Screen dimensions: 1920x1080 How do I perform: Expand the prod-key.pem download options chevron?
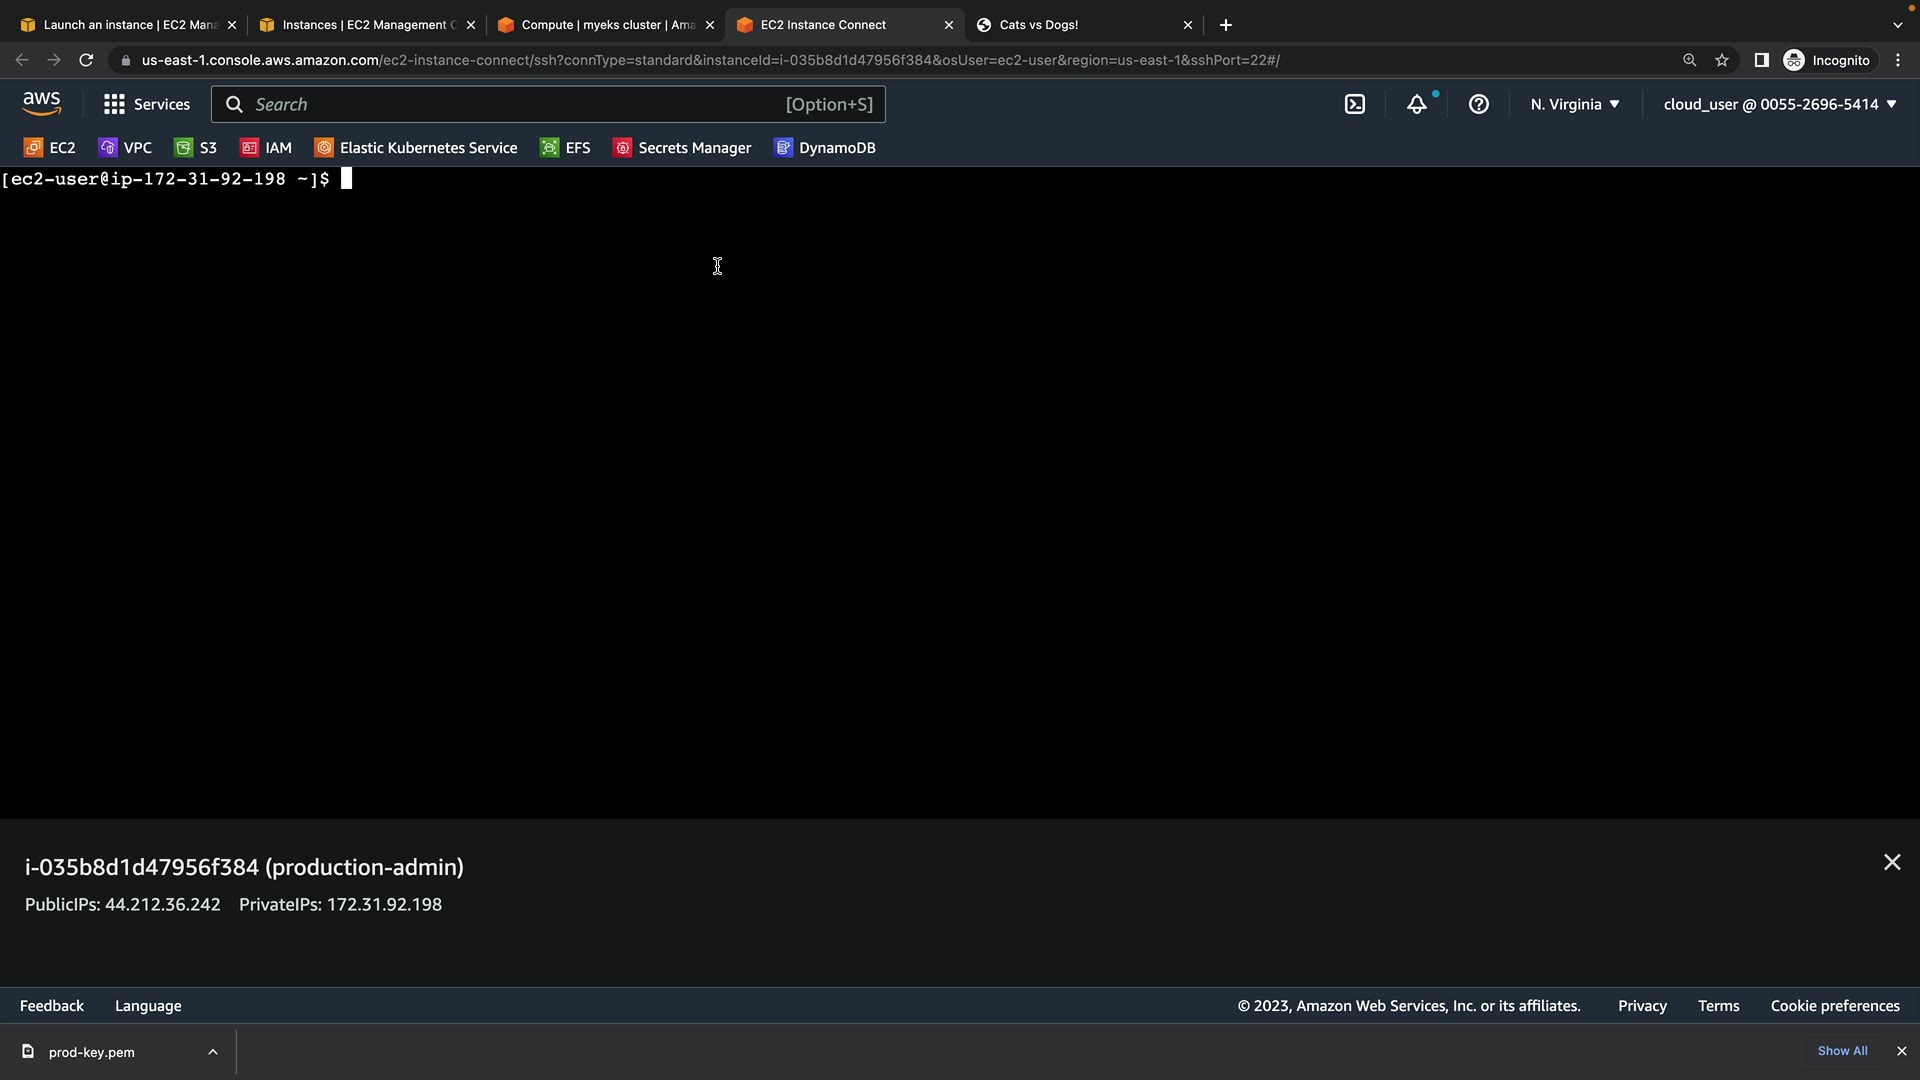(213, 1052)
